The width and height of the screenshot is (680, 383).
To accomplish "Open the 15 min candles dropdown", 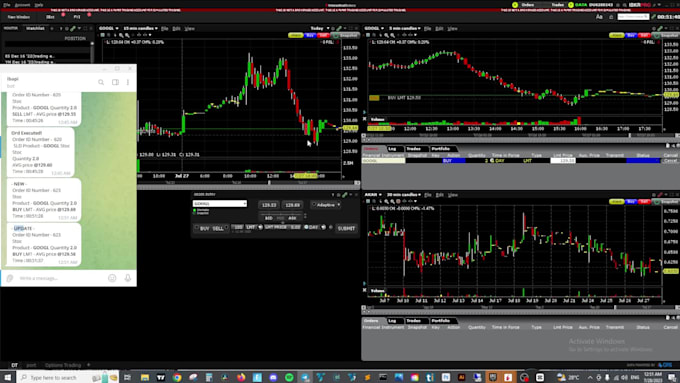I will (x=141, y=29).
